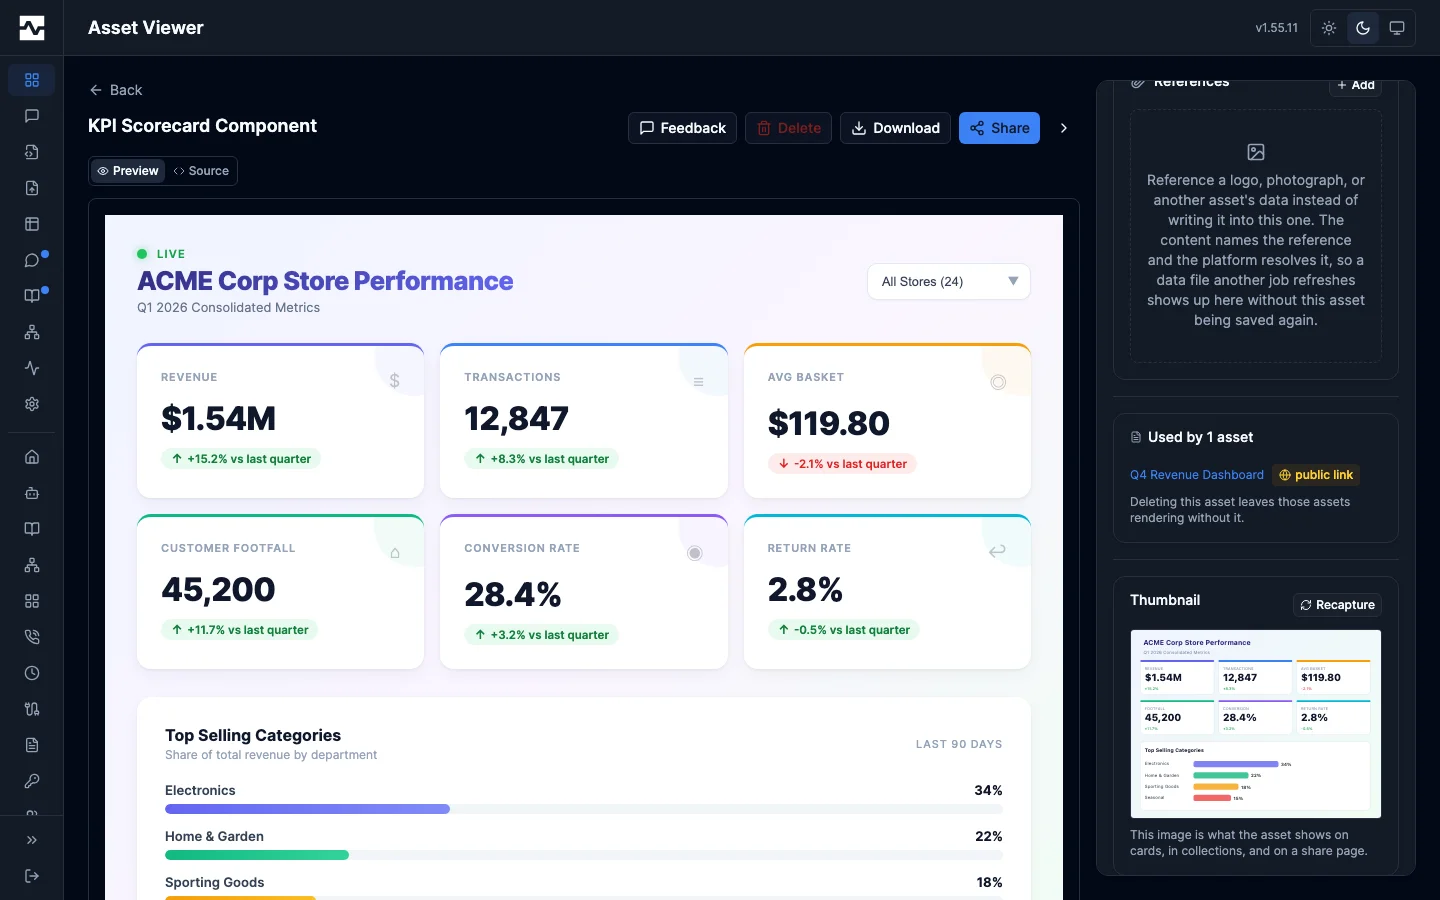Open the book icon with blue dot
This screenshot has height=900, width=1440.
32,296
